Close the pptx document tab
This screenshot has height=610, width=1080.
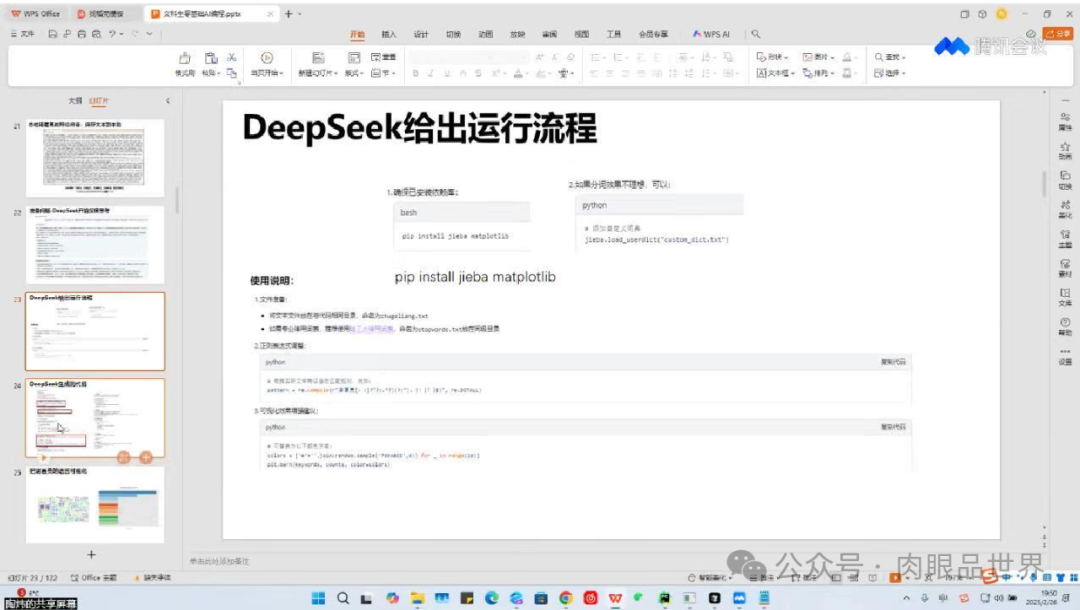[270, 14]
